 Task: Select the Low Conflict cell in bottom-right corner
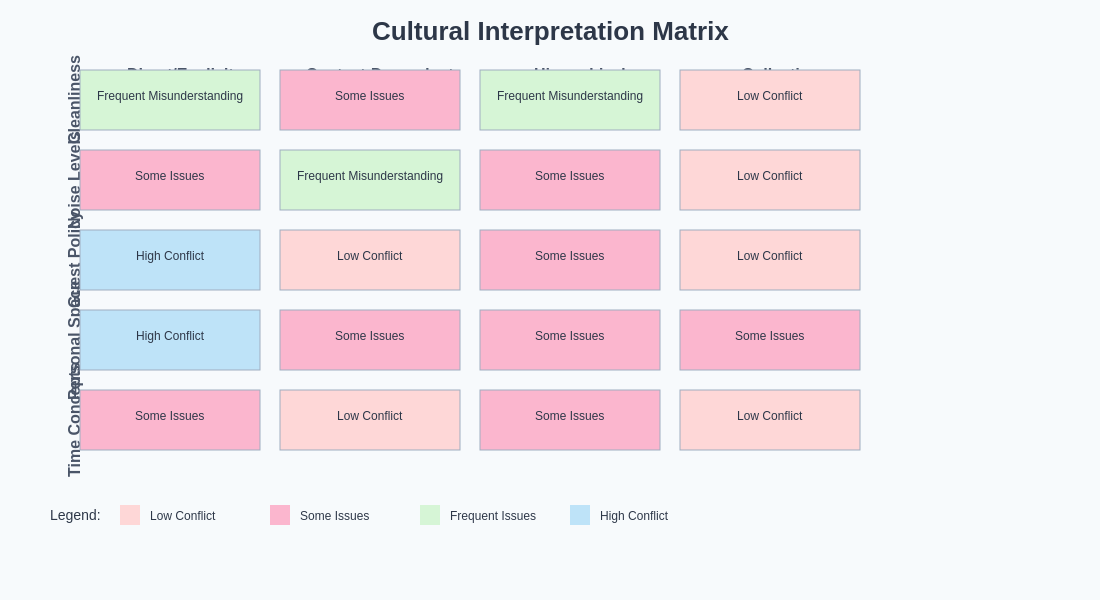(x=770, y=420)
